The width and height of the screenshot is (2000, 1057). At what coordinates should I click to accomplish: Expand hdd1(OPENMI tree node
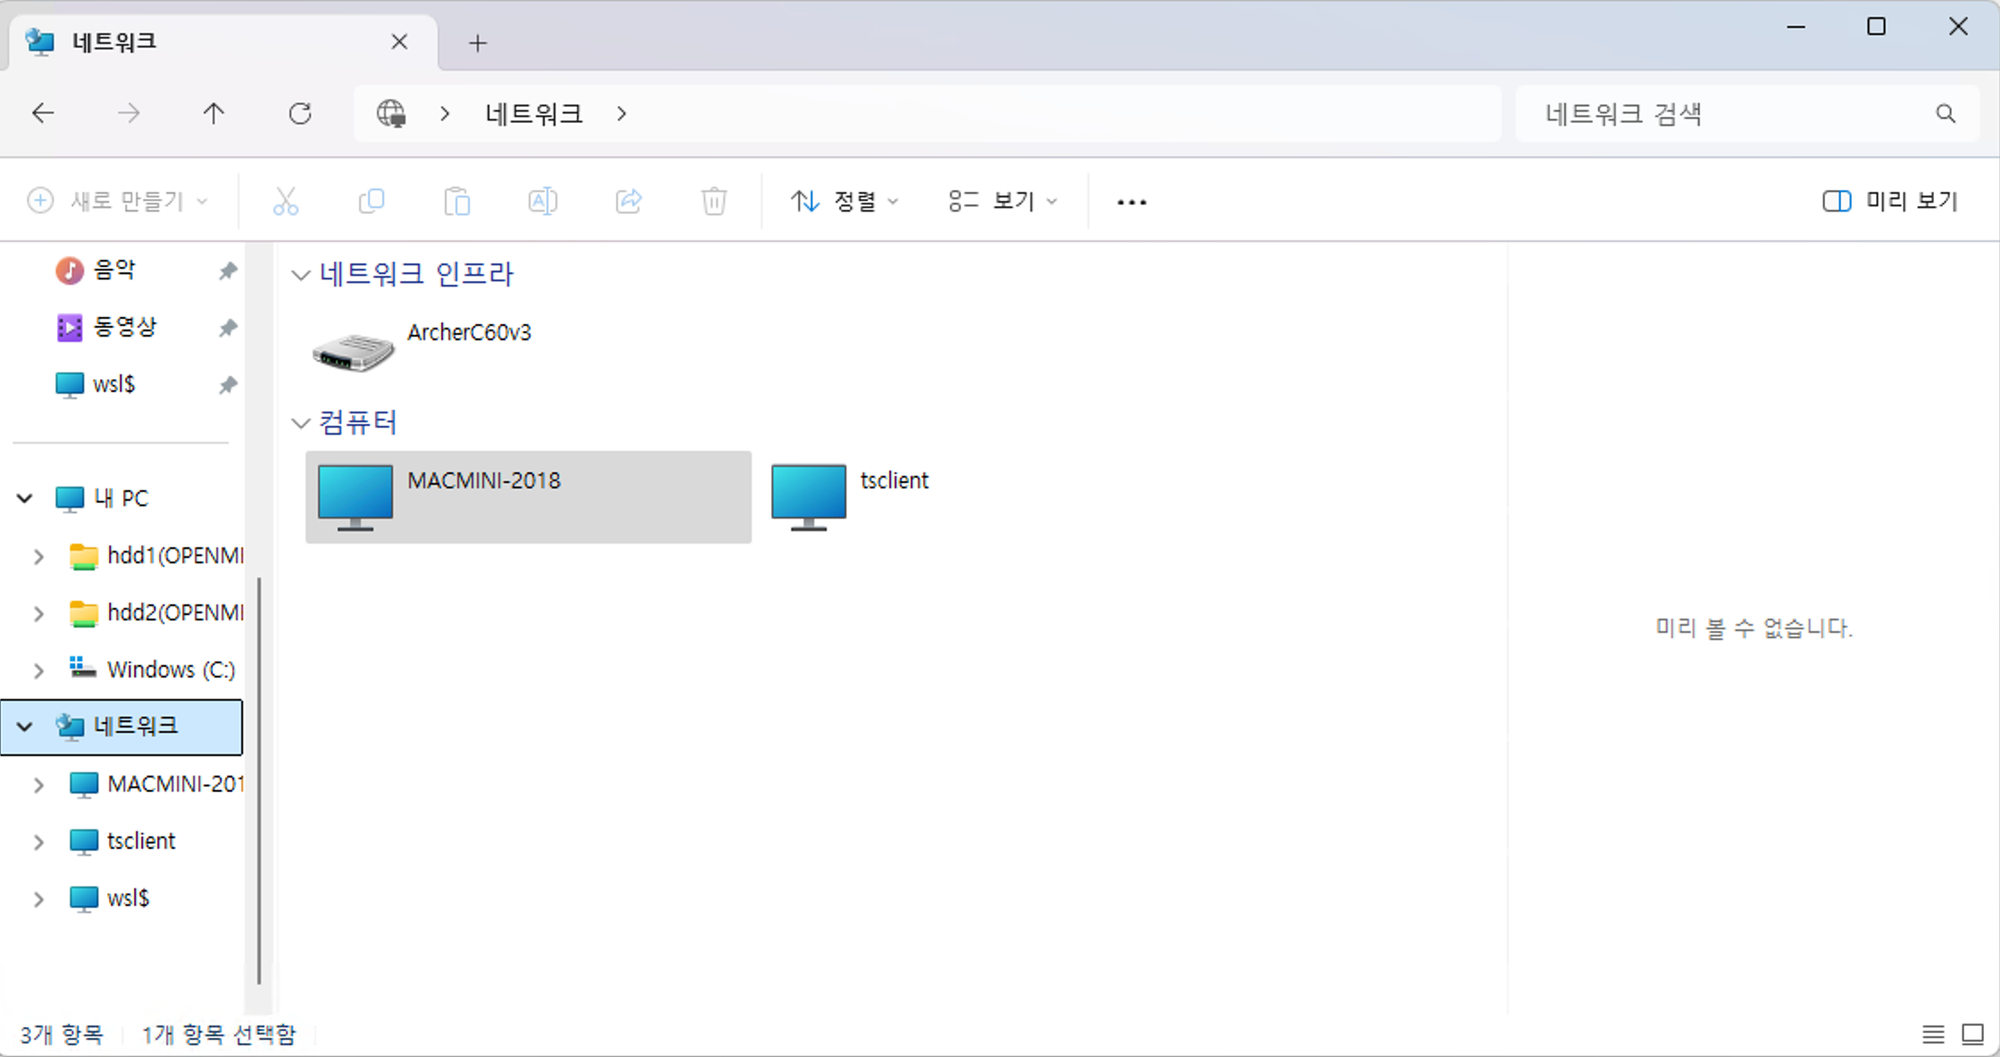(x=39, y=556)
